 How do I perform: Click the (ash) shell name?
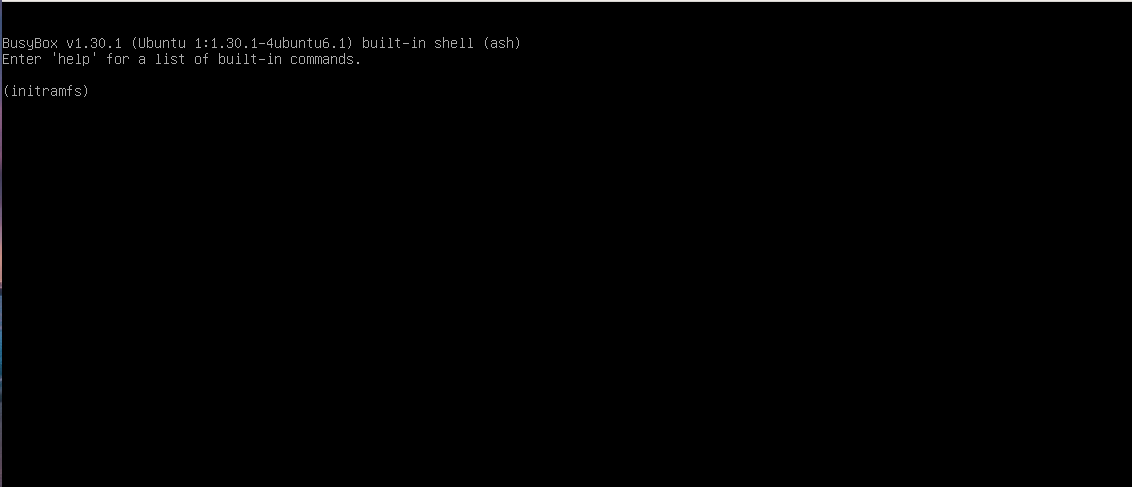tap(502, 43)
